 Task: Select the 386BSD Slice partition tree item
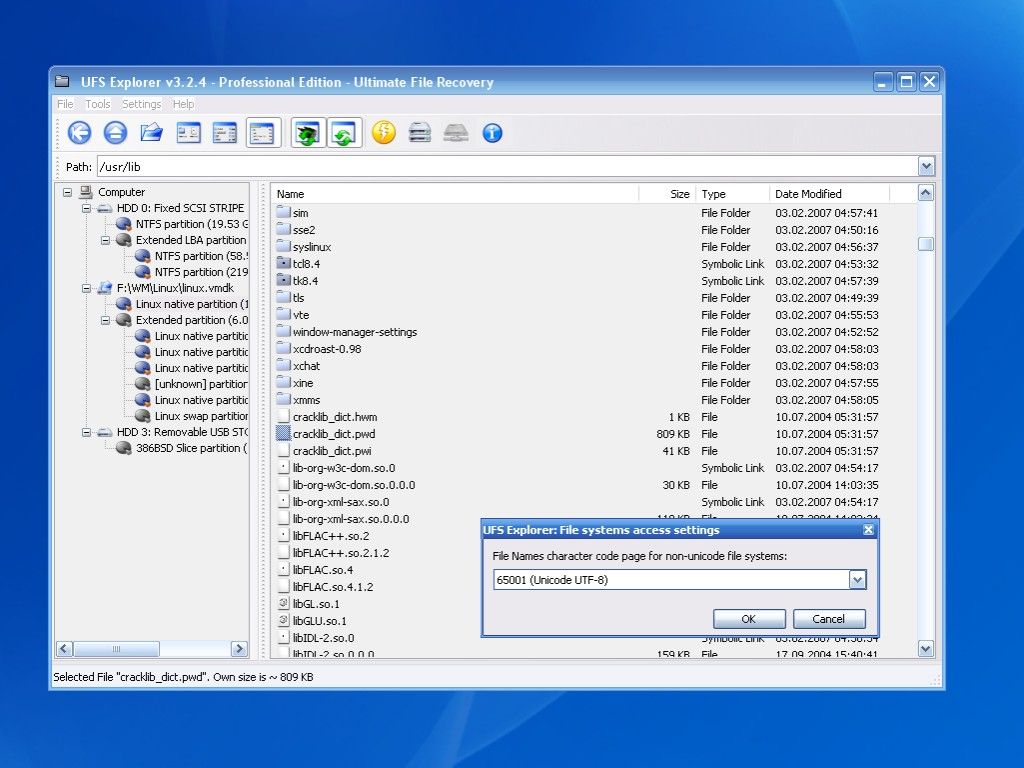[x=191, y=448]
